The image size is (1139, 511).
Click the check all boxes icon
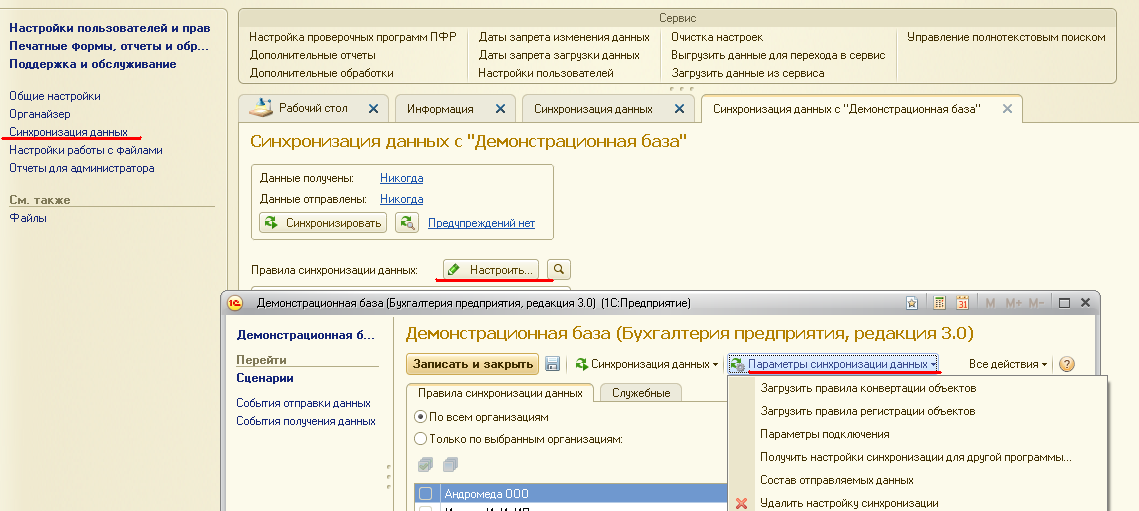[x=426, y=464]
